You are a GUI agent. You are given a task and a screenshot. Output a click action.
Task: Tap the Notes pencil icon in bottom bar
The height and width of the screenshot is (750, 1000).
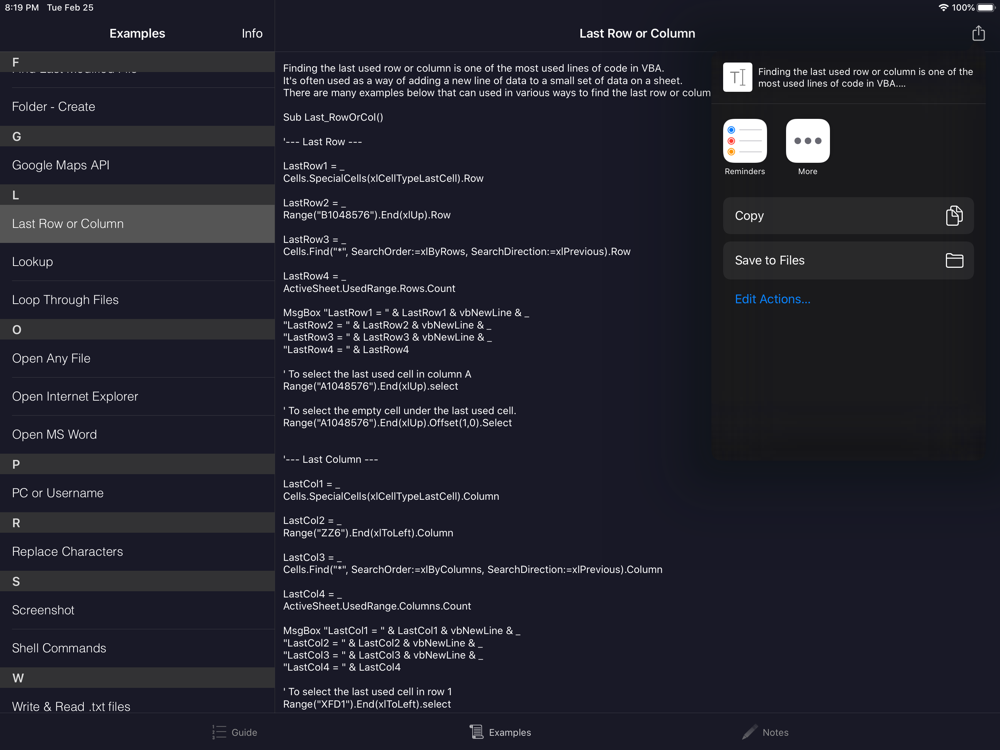tap(750, 732)
